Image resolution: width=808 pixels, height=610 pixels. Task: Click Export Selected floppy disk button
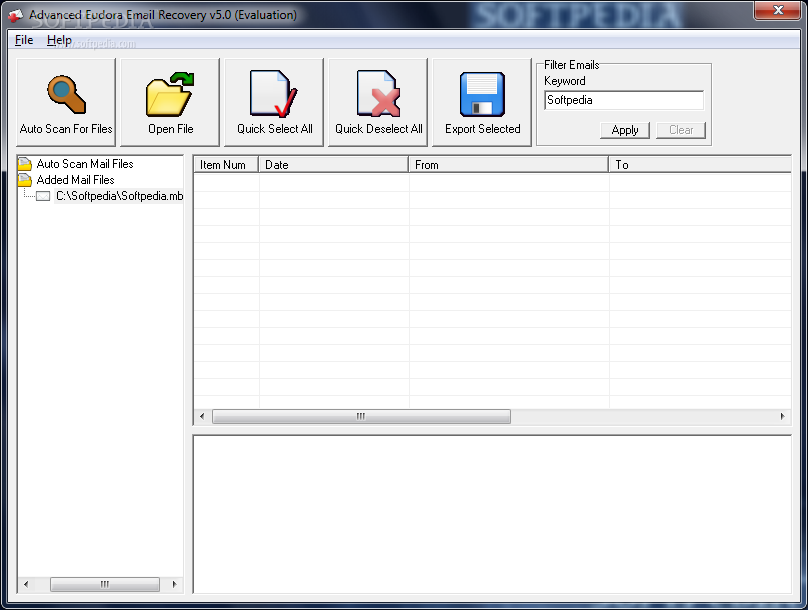point(482,102)
